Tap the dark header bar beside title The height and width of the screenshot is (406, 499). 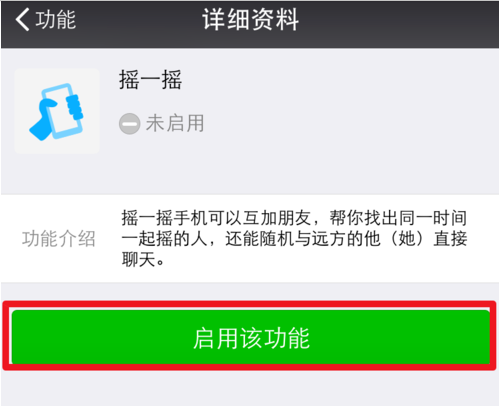[x=398, y=23]
